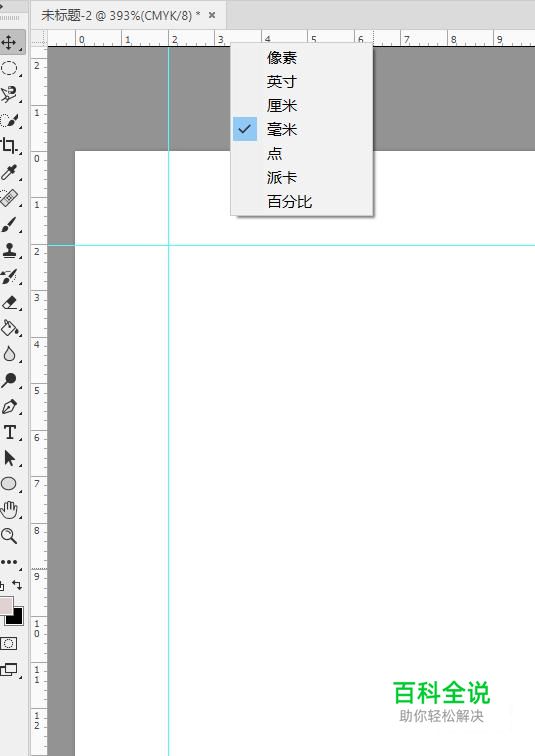Select the Crop tool
This screenshot has height=756, width=535.
[x=10, y=146]
